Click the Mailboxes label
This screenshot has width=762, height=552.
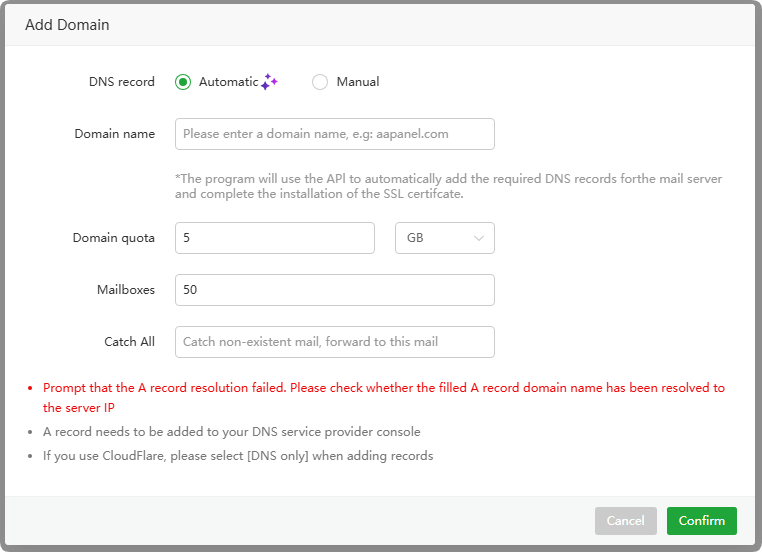coord(125,290)
